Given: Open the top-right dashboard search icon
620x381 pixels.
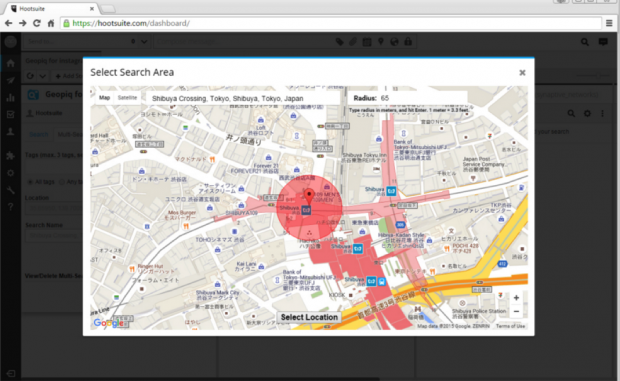Looking at the screenshot, I should click(x=584, y=41).
